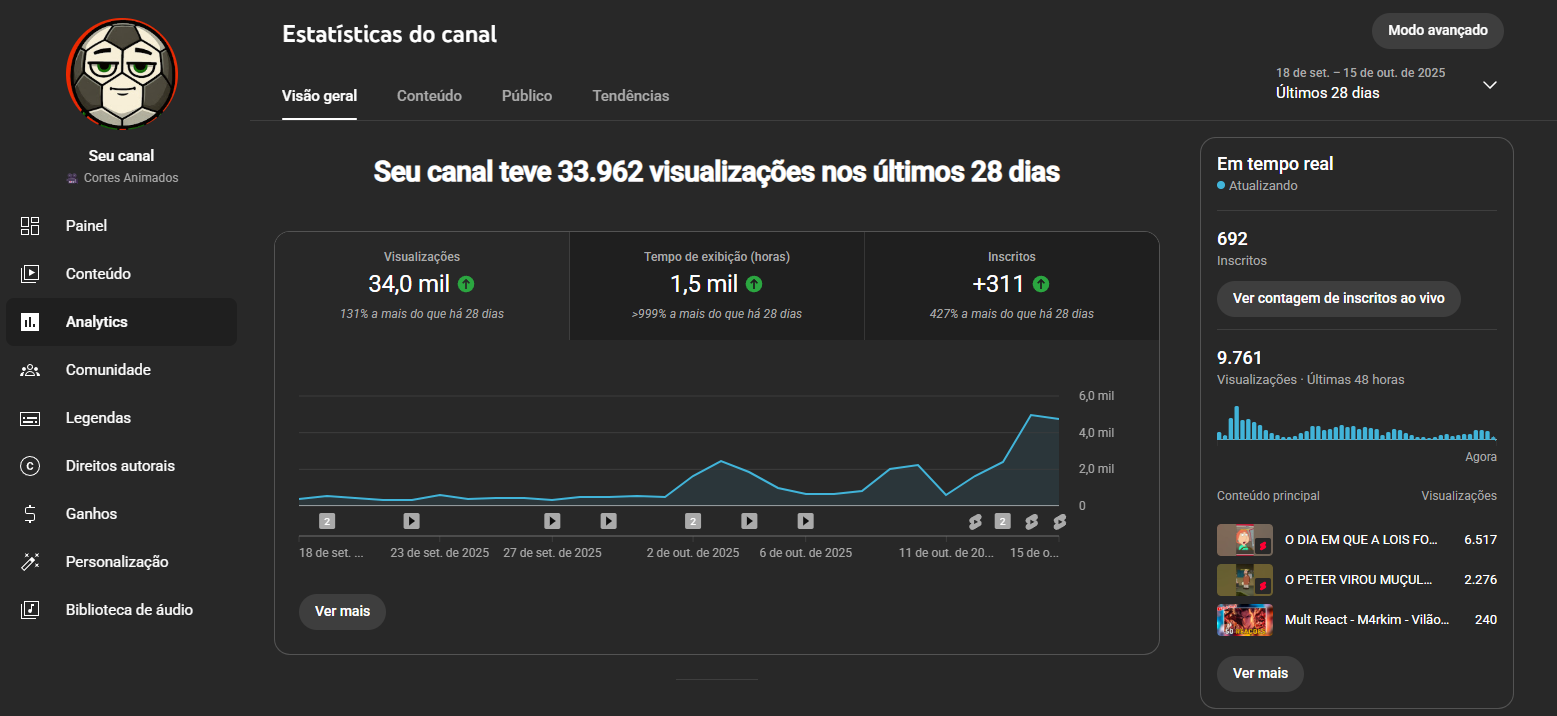Click the '6,0 mil' chart axis label
This screenshot has height=716, width=1557.
pos(1096,396)
